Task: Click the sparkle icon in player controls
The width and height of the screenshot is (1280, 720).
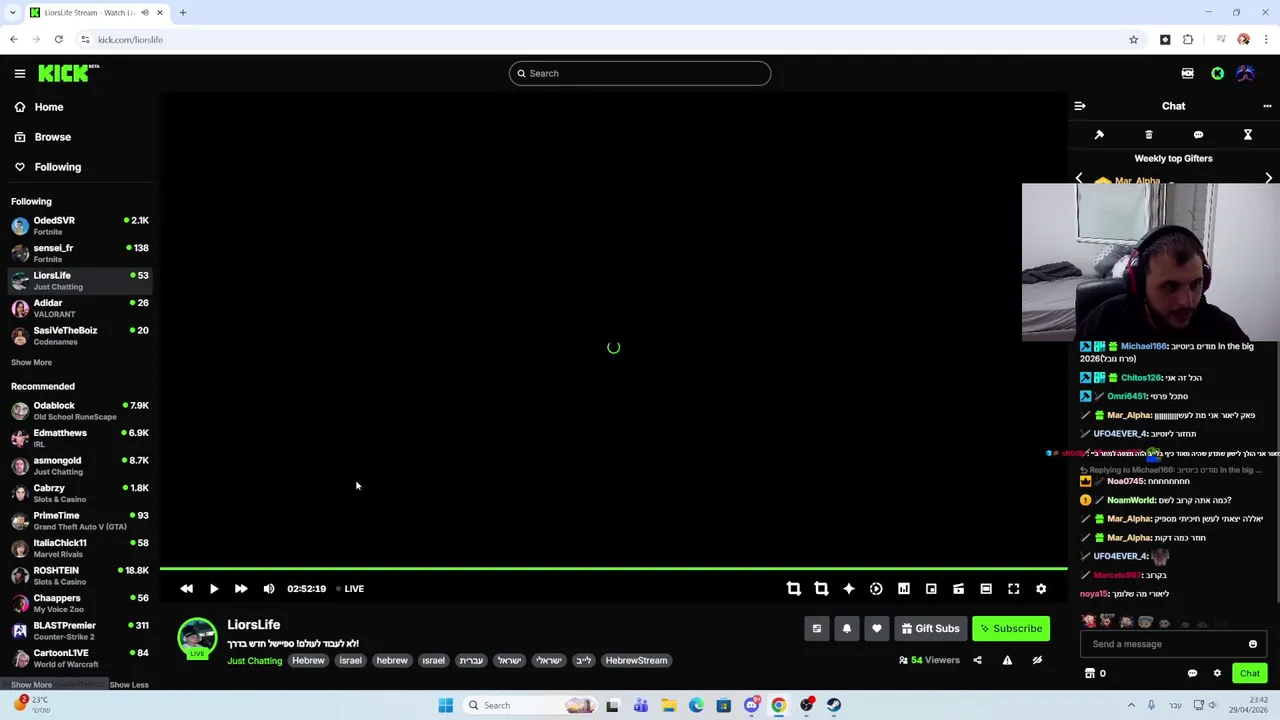Action: pos(849,589)
